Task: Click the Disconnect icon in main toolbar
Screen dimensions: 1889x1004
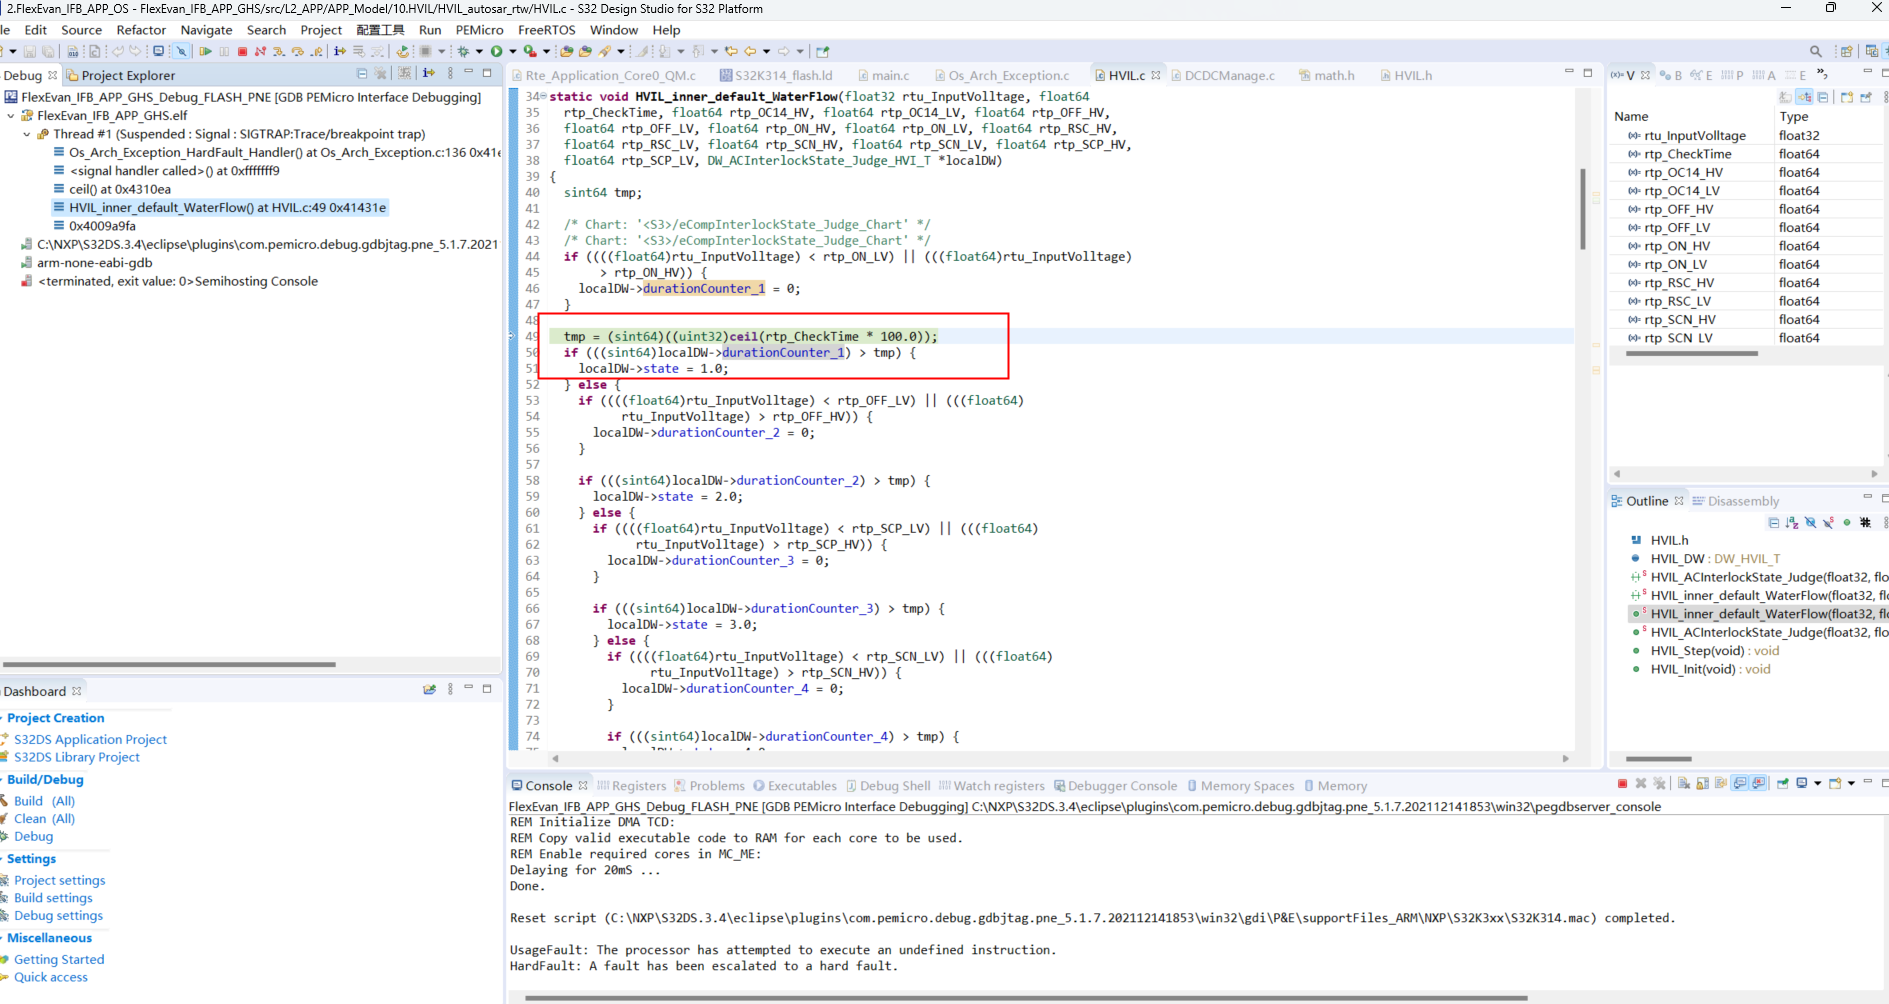Action: 260,51
